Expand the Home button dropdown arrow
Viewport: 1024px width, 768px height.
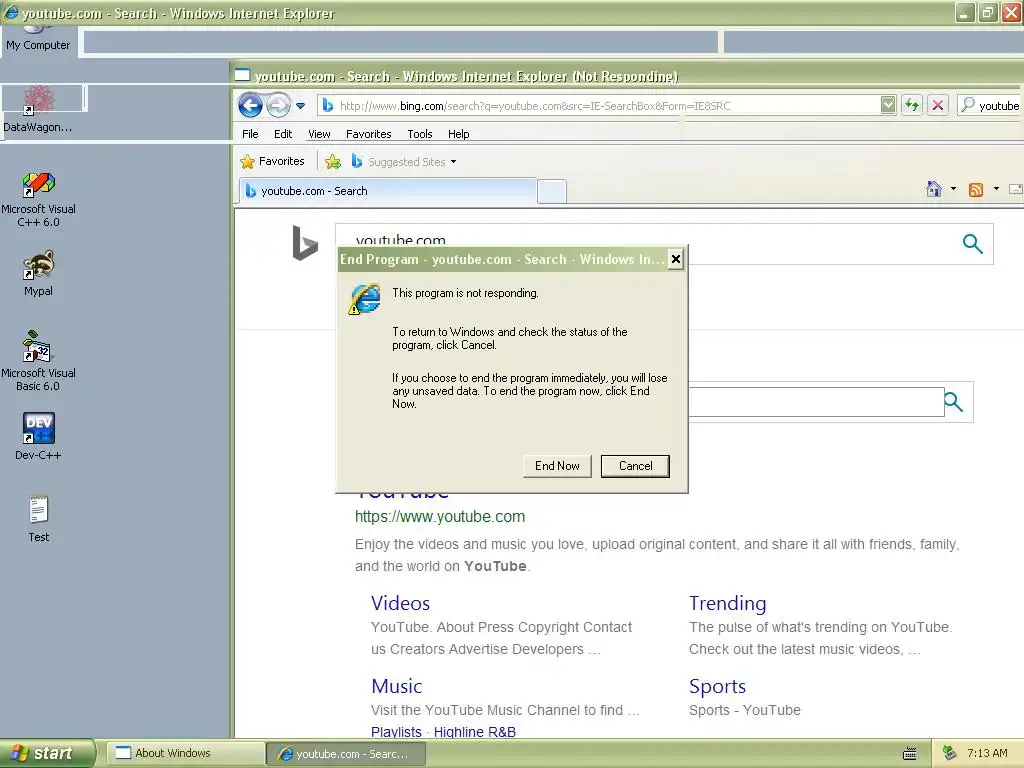coord(953,189)
